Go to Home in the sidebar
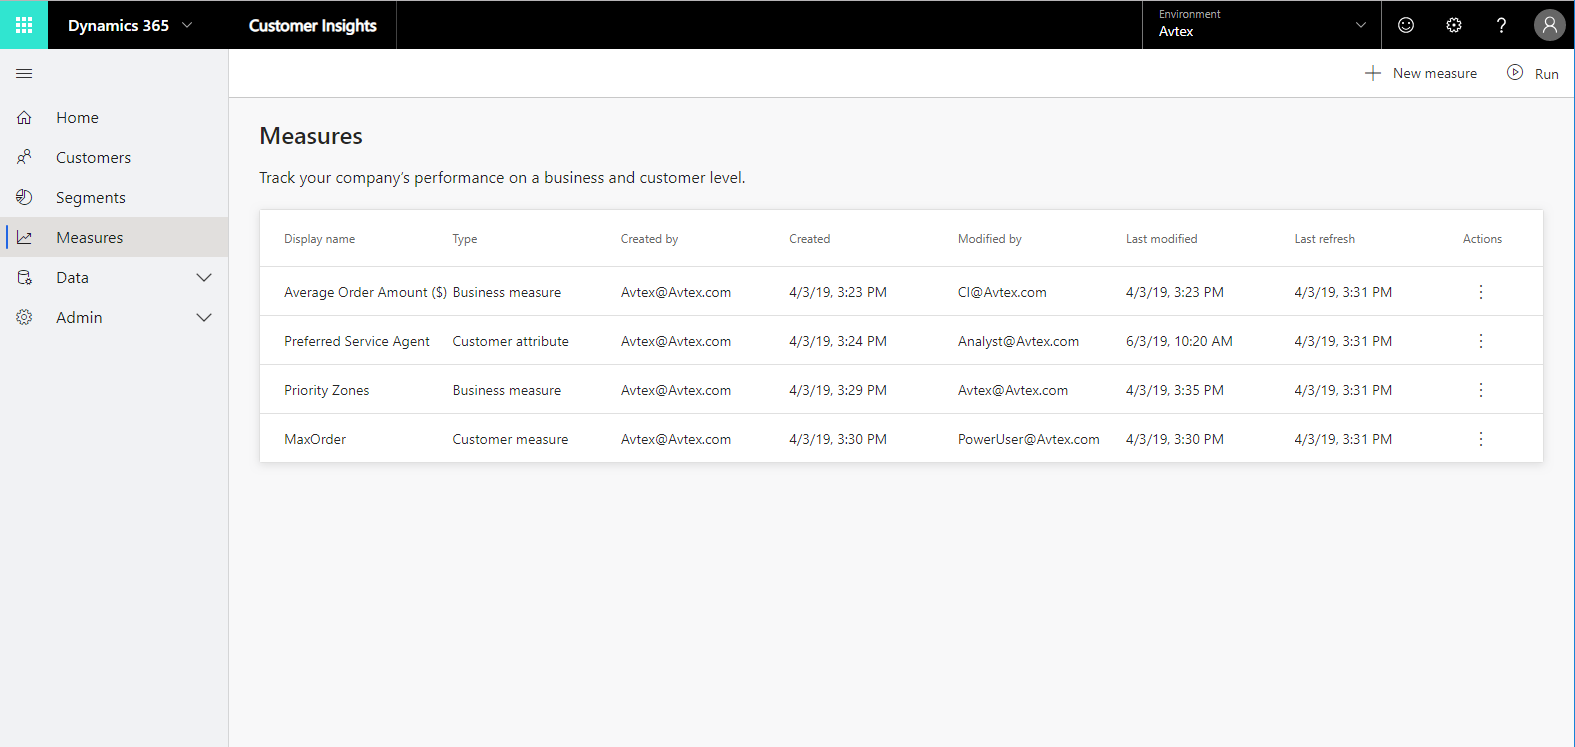The height and width of the screenshot is (747, 1575). [x=77, y=118]
